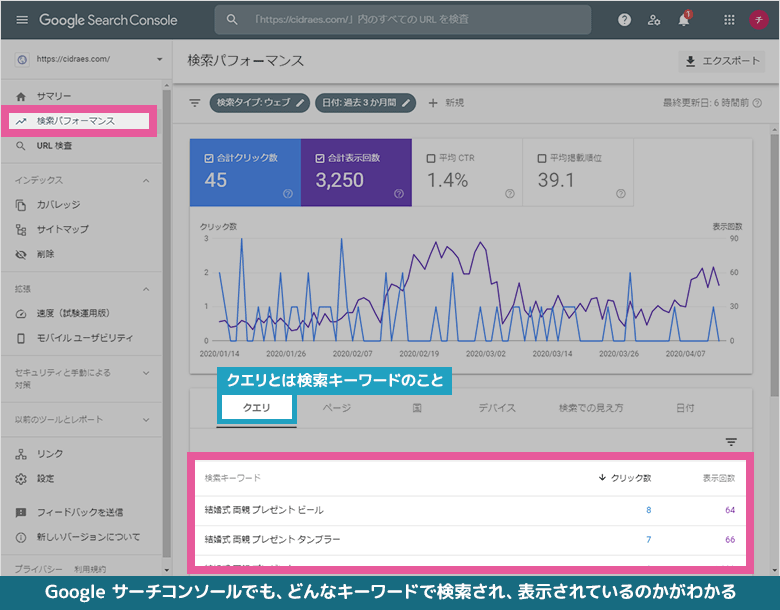Open the Google apps grid

pyautogui.click(x=729, y=20)
